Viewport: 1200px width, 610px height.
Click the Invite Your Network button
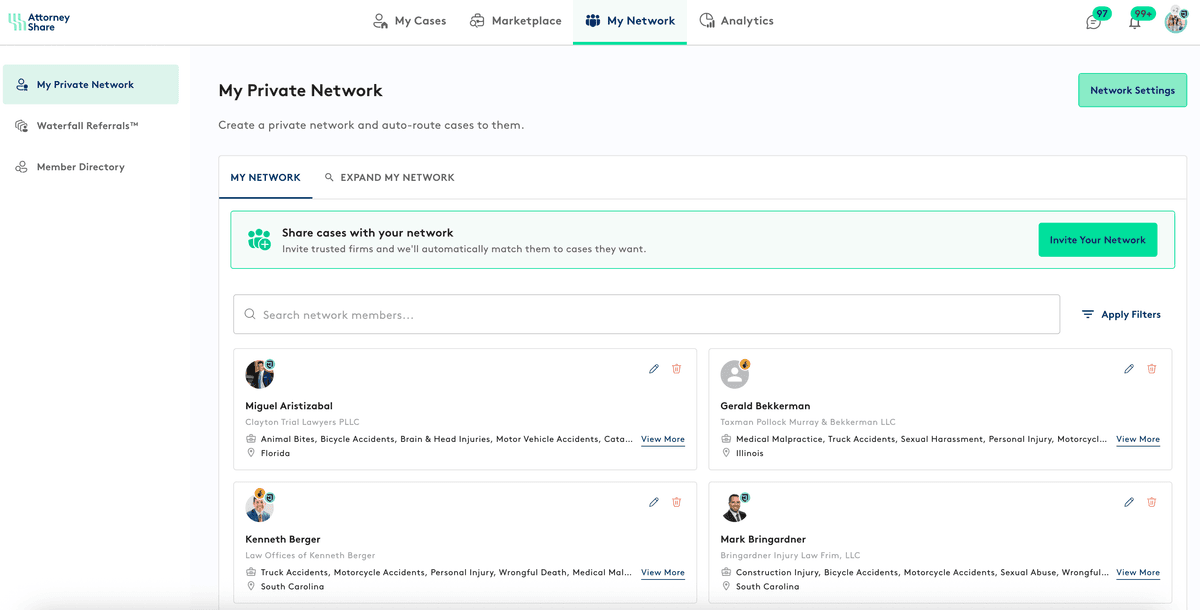tap(1097, 240)
